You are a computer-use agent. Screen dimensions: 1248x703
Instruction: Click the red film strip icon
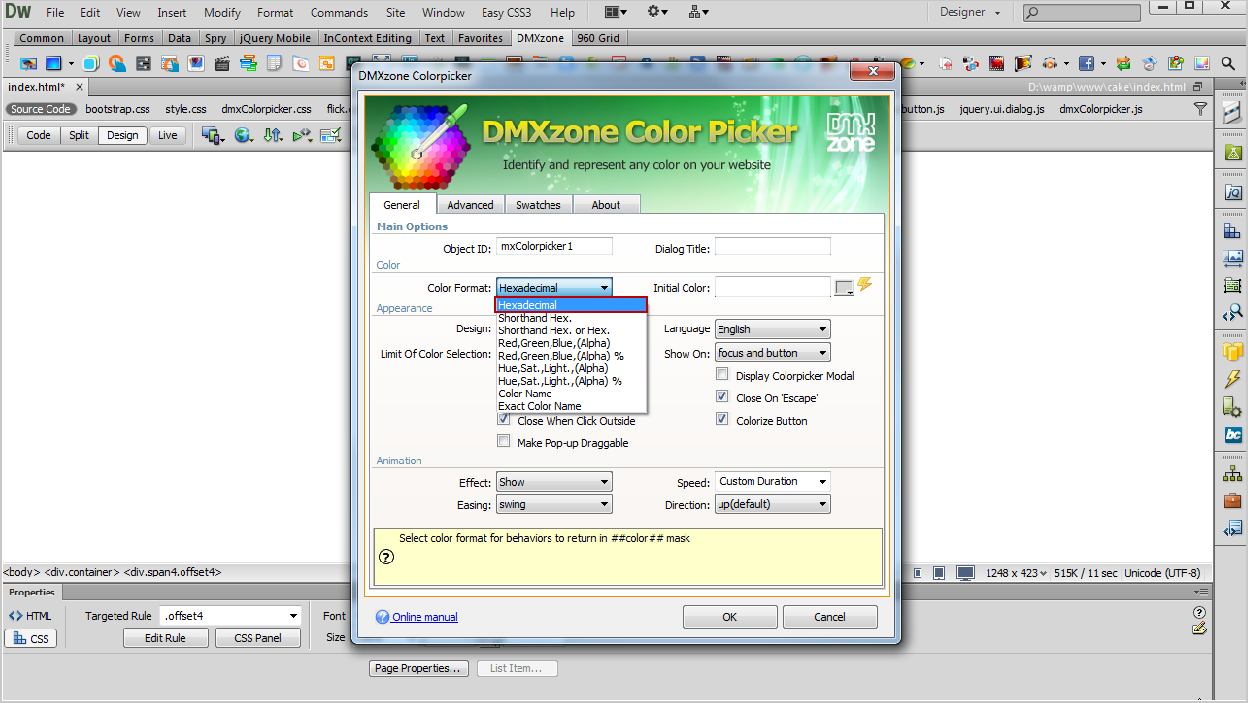click(x=996, y=63)
